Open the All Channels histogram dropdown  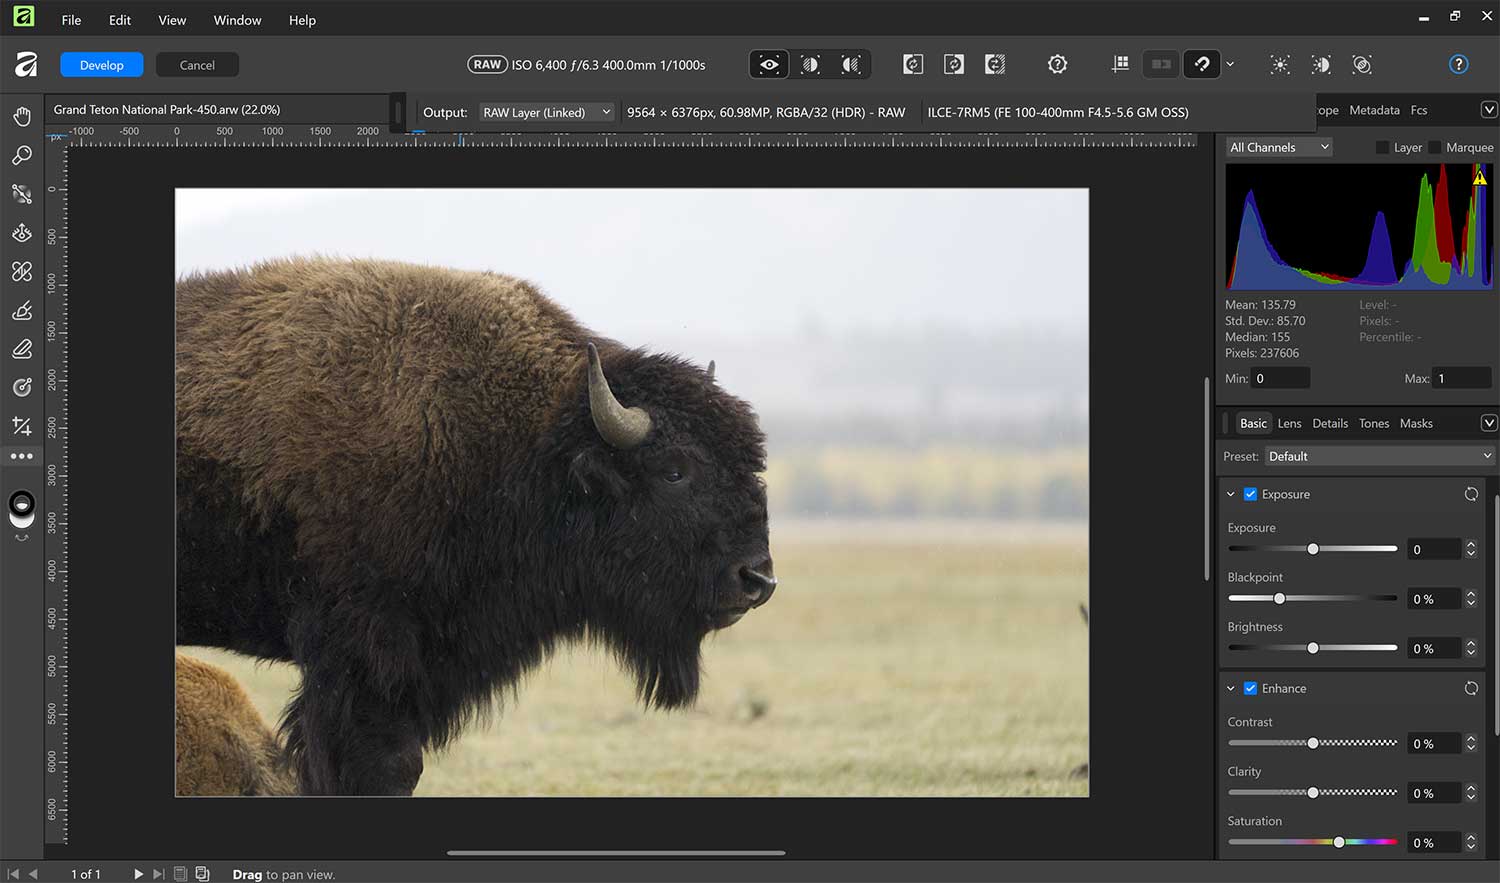tap(1279, 147)
